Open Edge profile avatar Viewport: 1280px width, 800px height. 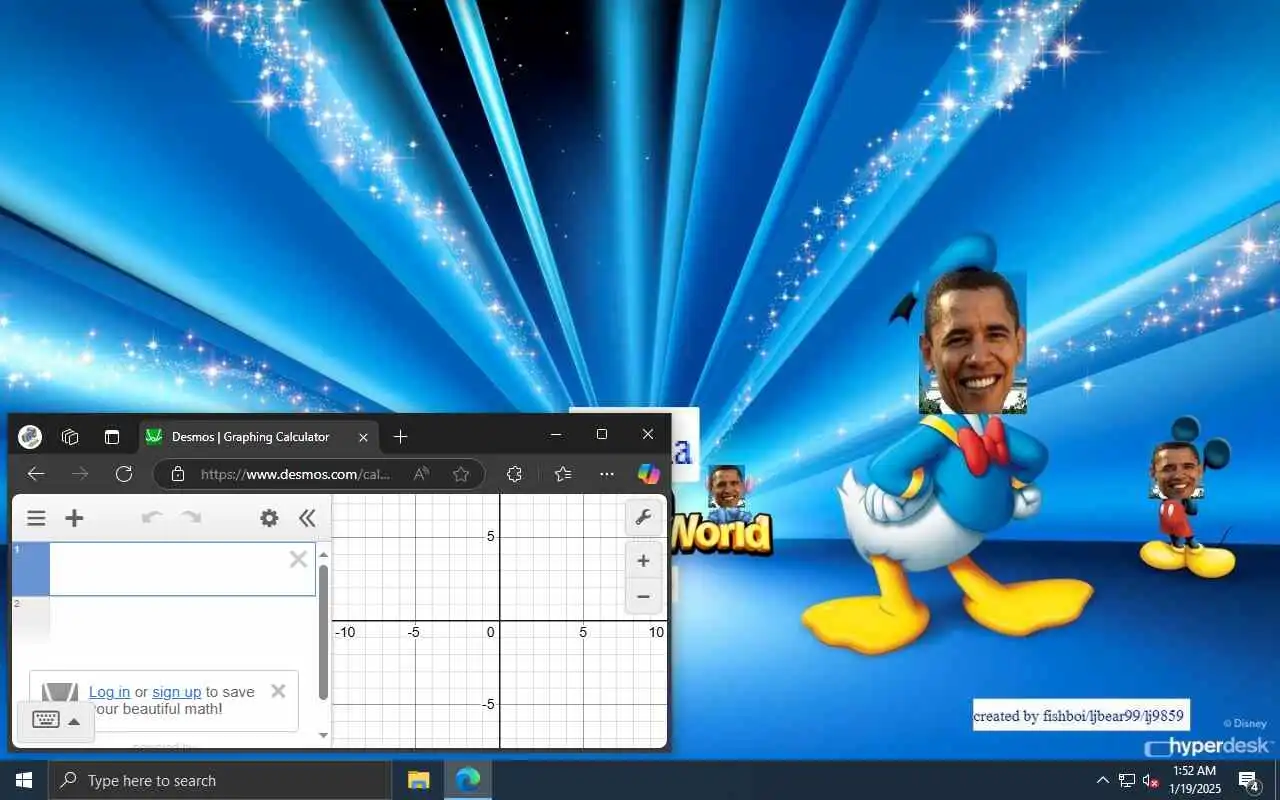[30, 436]
